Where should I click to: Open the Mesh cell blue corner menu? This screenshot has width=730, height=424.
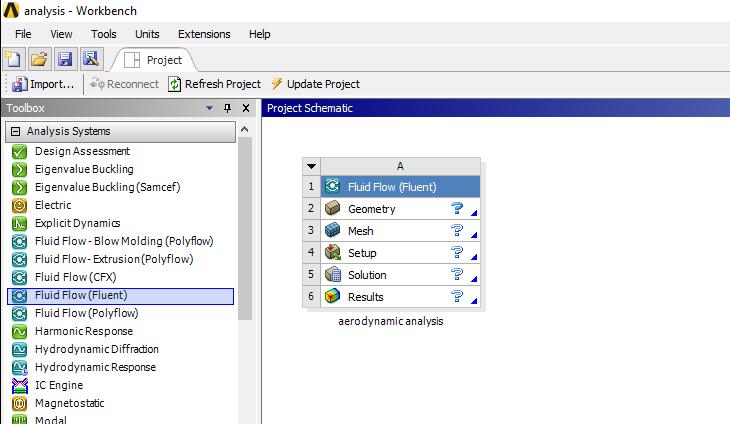tap(474, 235)
